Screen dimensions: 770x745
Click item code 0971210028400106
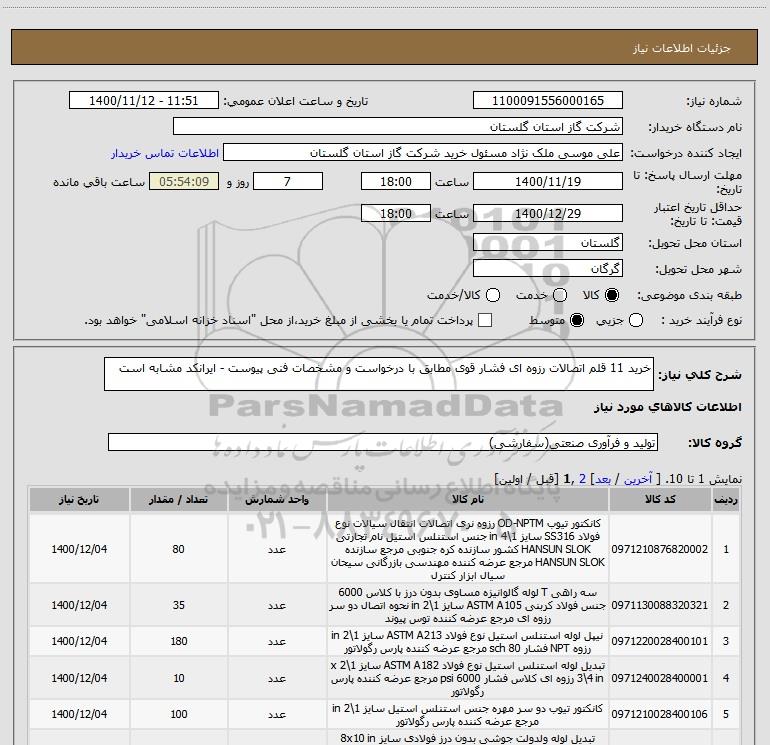coord(660,714)
